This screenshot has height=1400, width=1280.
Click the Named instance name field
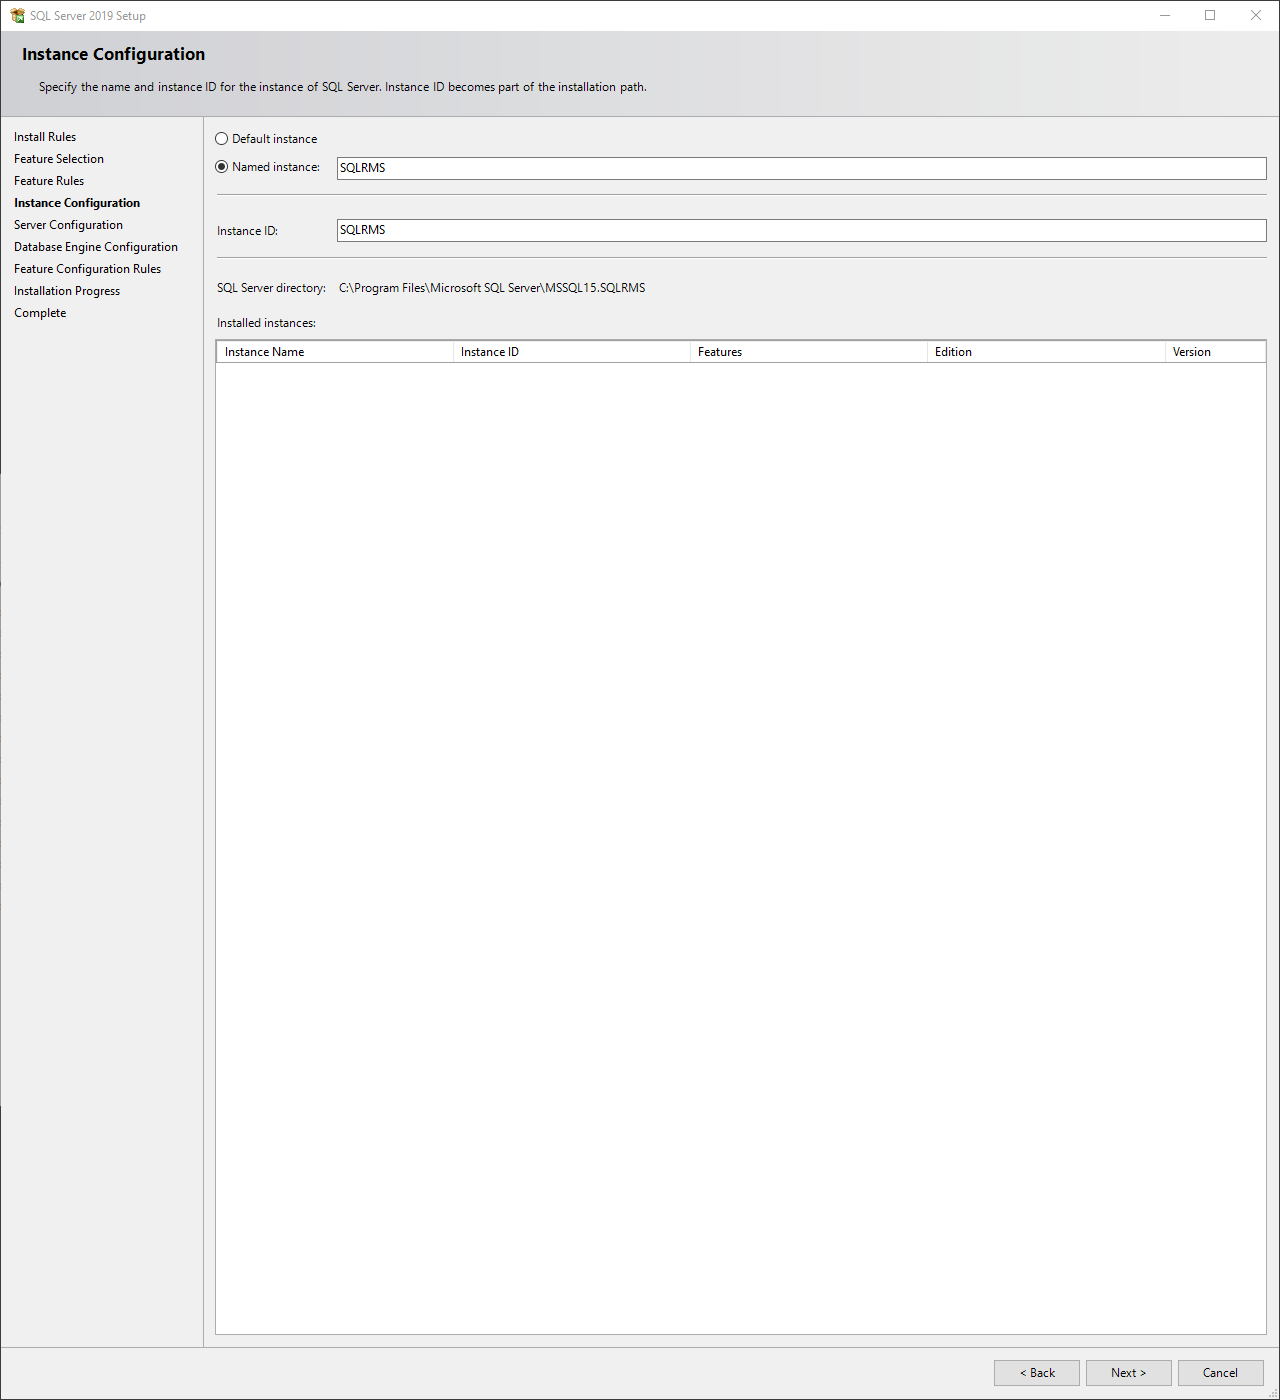(x=801, y=168)
